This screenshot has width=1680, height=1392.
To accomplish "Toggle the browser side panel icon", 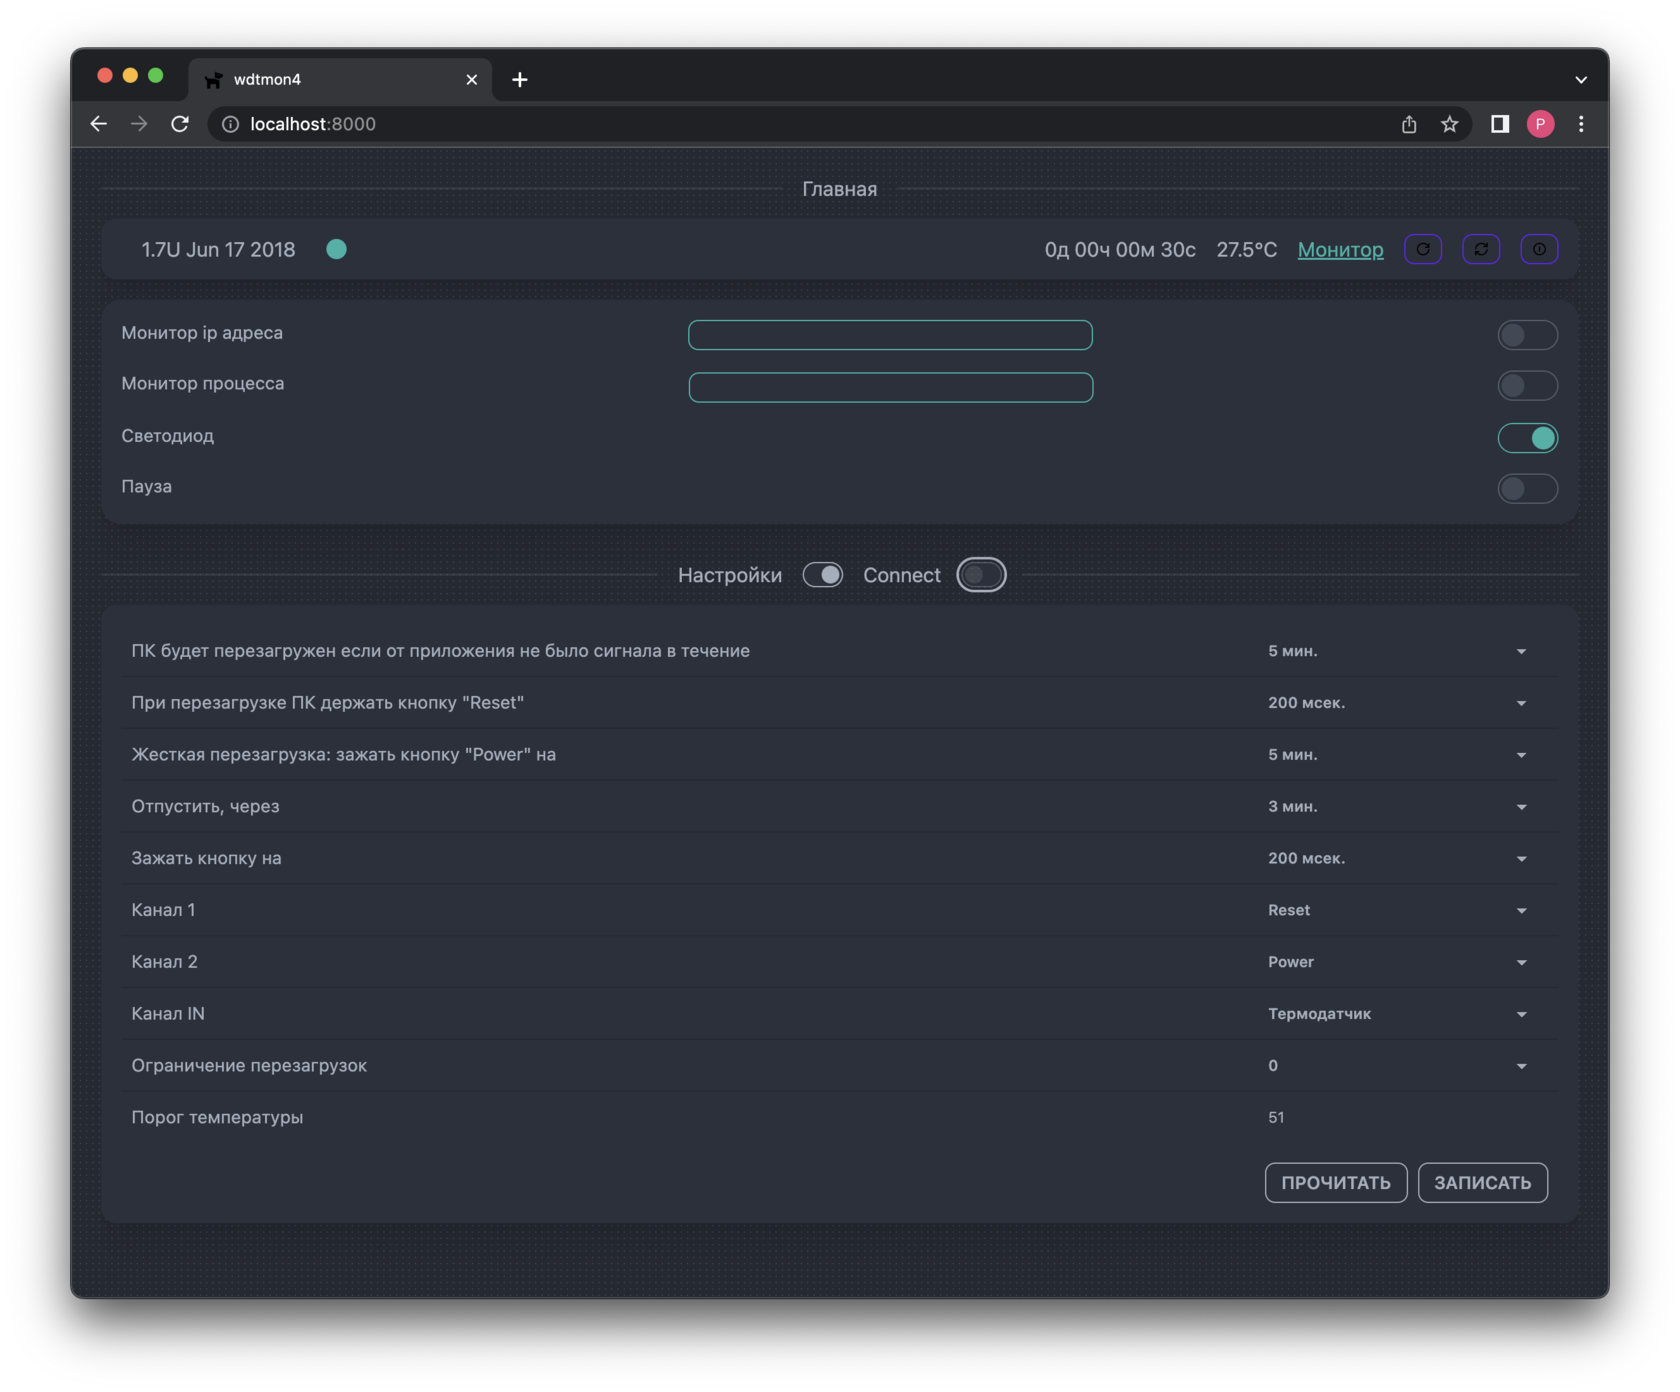I will tap(1500, 124).
